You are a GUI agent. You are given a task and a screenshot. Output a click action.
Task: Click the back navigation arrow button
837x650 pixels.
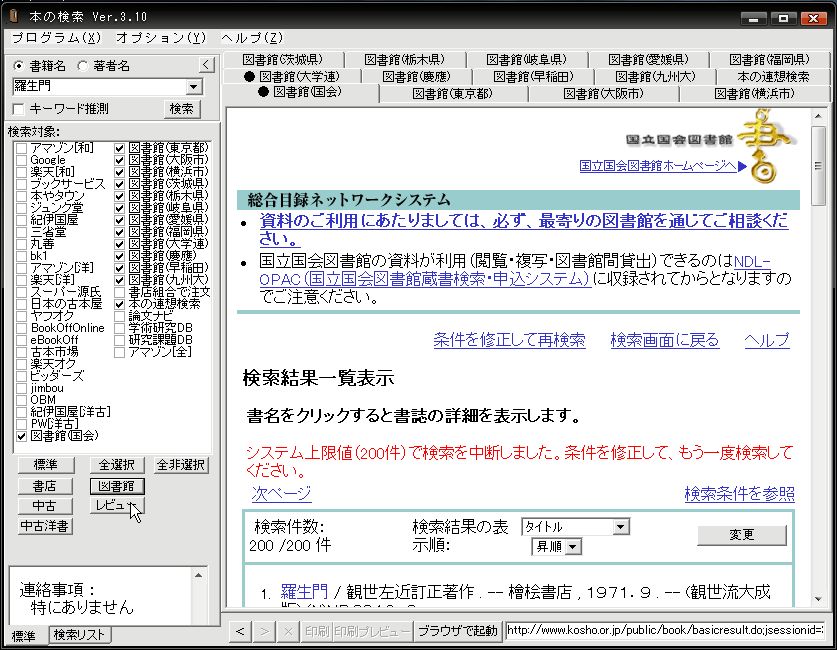click(x=240, y=631)
